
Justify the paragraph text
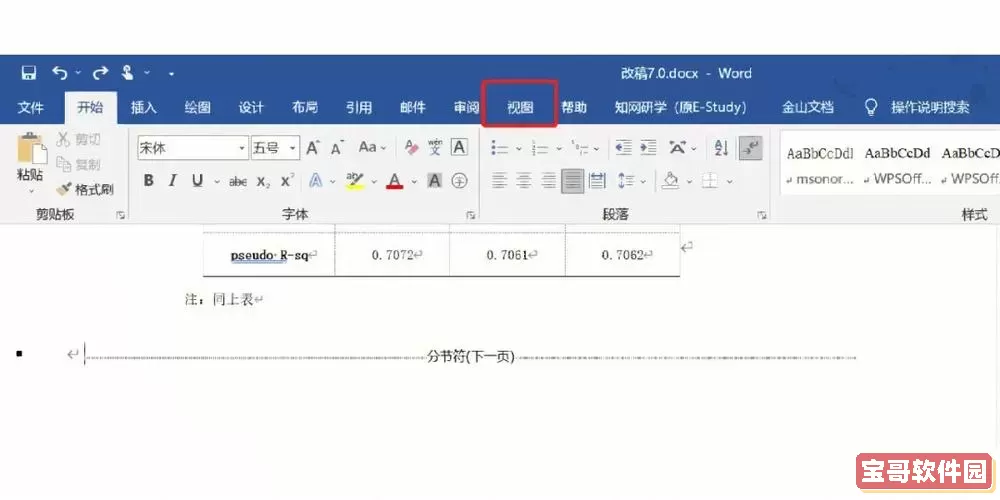click(x=573, y=181)
